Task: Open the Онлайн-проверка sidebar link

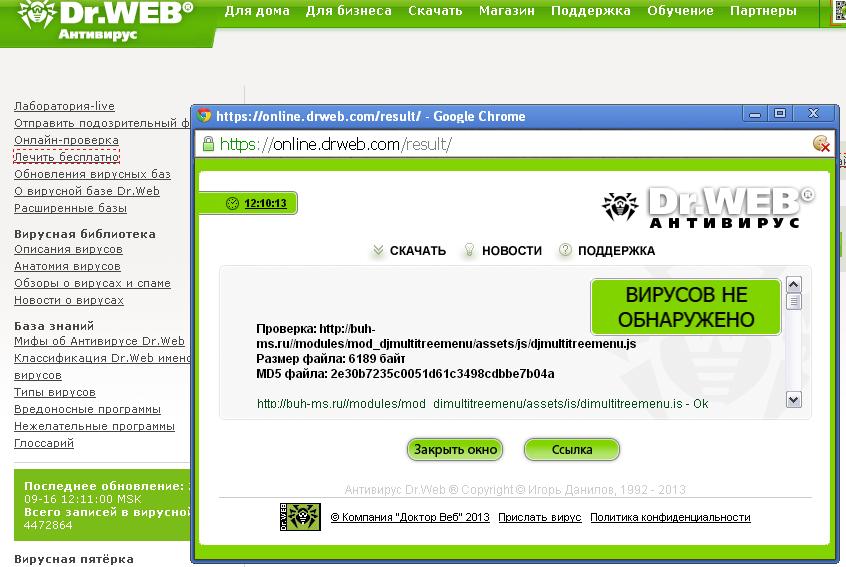Action: [66, 140]
